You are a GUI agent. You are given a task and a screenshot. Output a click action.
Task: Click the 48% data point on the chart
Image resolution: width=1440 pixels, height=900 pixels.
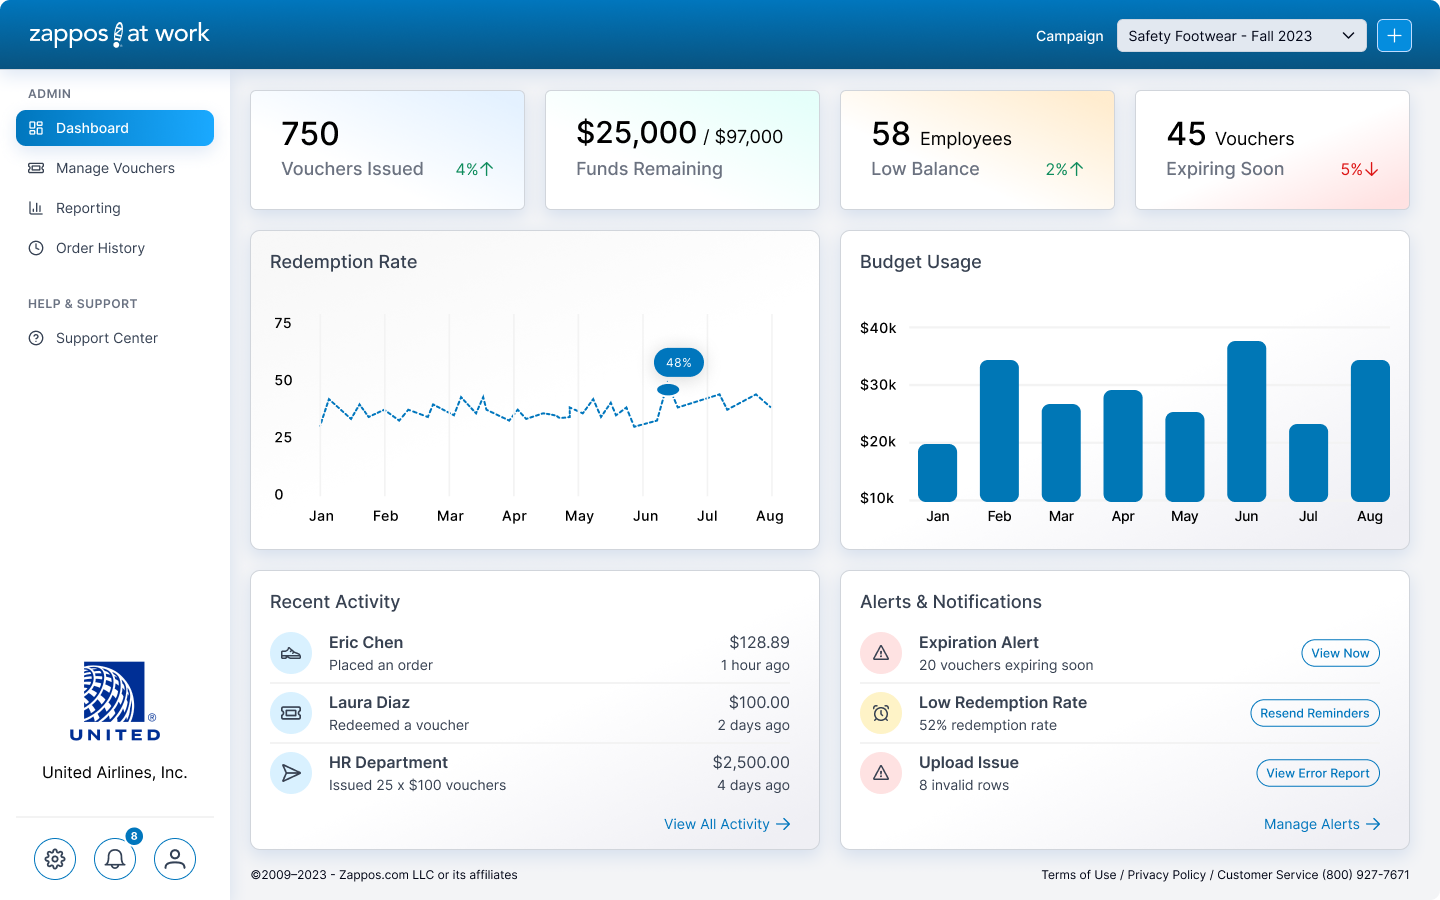tap(668, 389)
